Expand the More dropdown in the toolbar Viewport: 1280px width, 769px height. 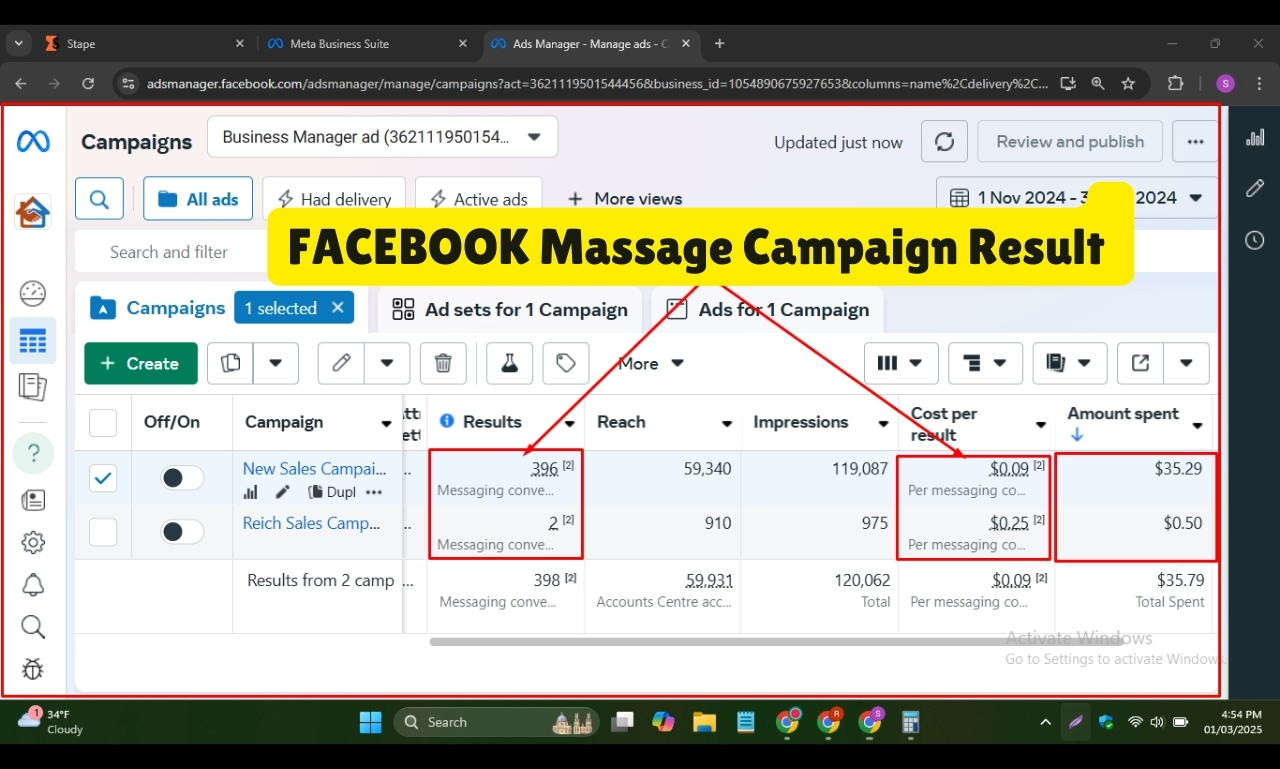[x=651, y=363]
